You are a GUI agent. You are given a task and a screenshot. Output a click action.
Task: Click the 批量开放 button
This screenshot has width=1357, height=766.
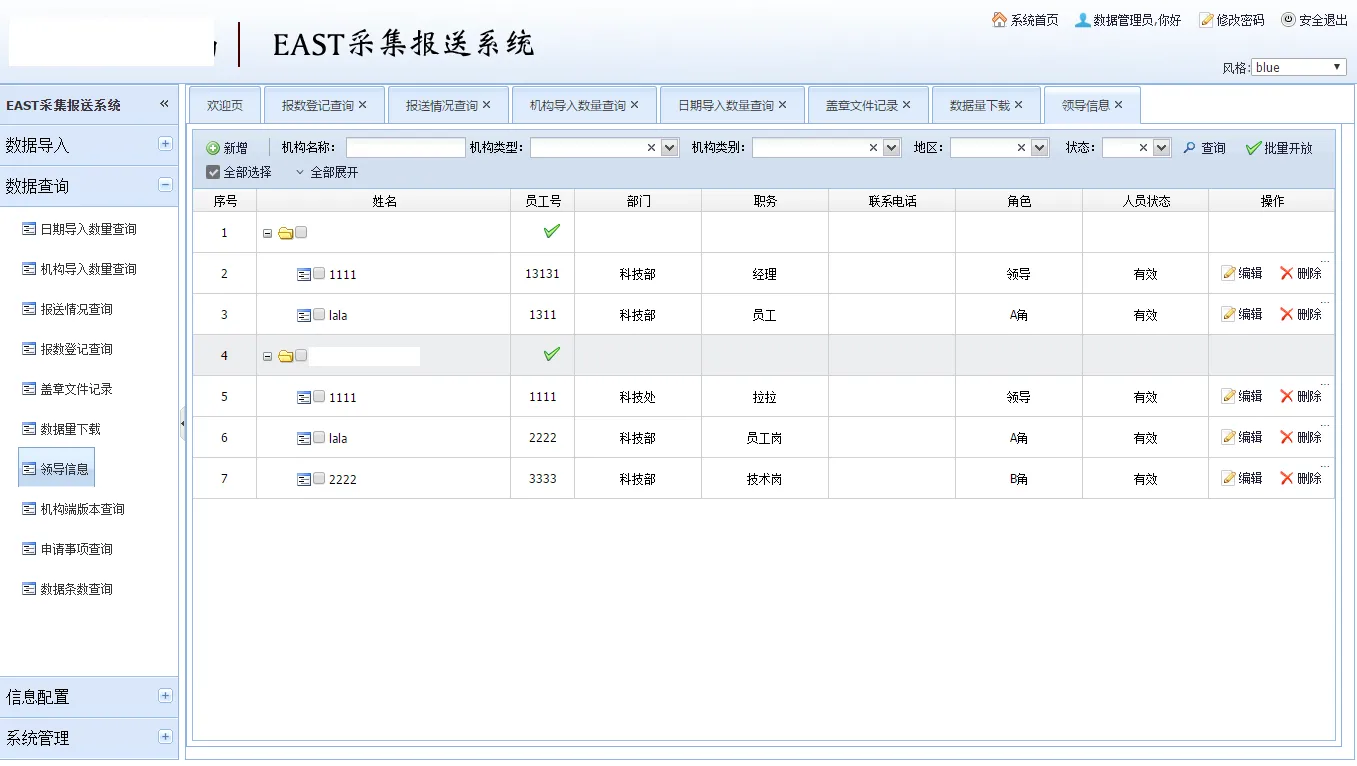click(1279, 148)
